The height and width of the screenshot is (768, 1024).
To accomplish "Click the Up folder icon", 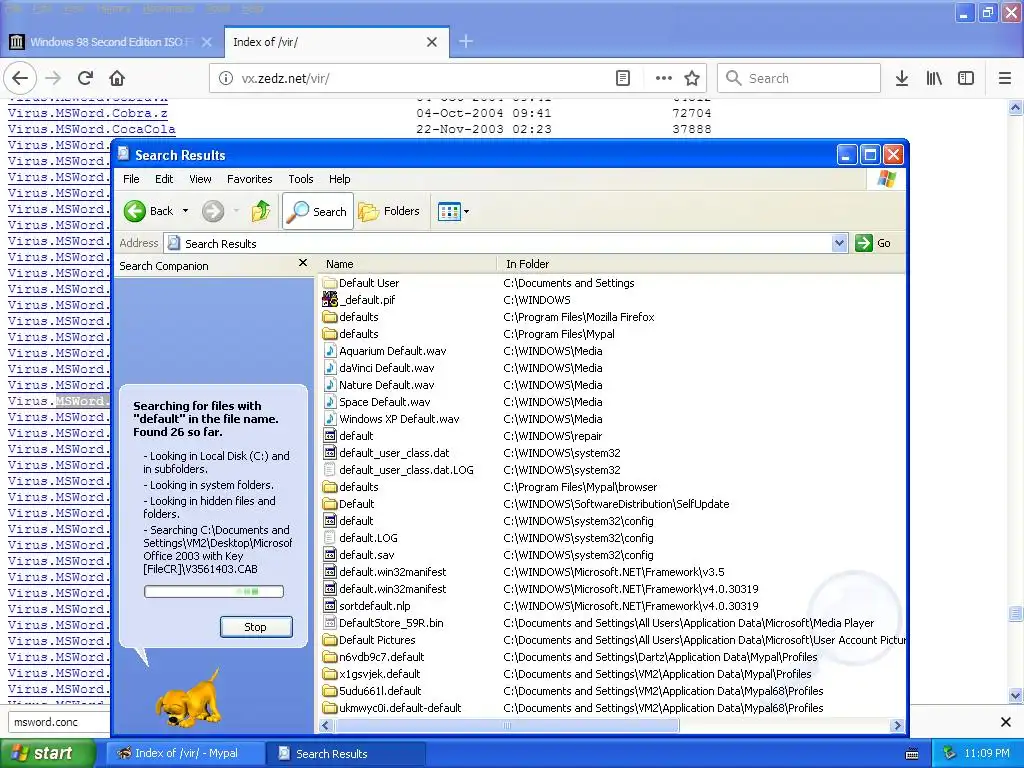I will click(261, 211).
